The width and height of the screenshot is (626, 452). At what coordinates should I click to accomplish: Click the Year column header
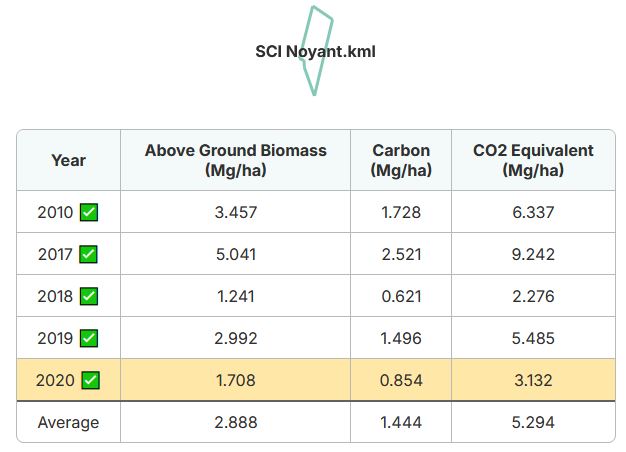[x=69, y=160]
